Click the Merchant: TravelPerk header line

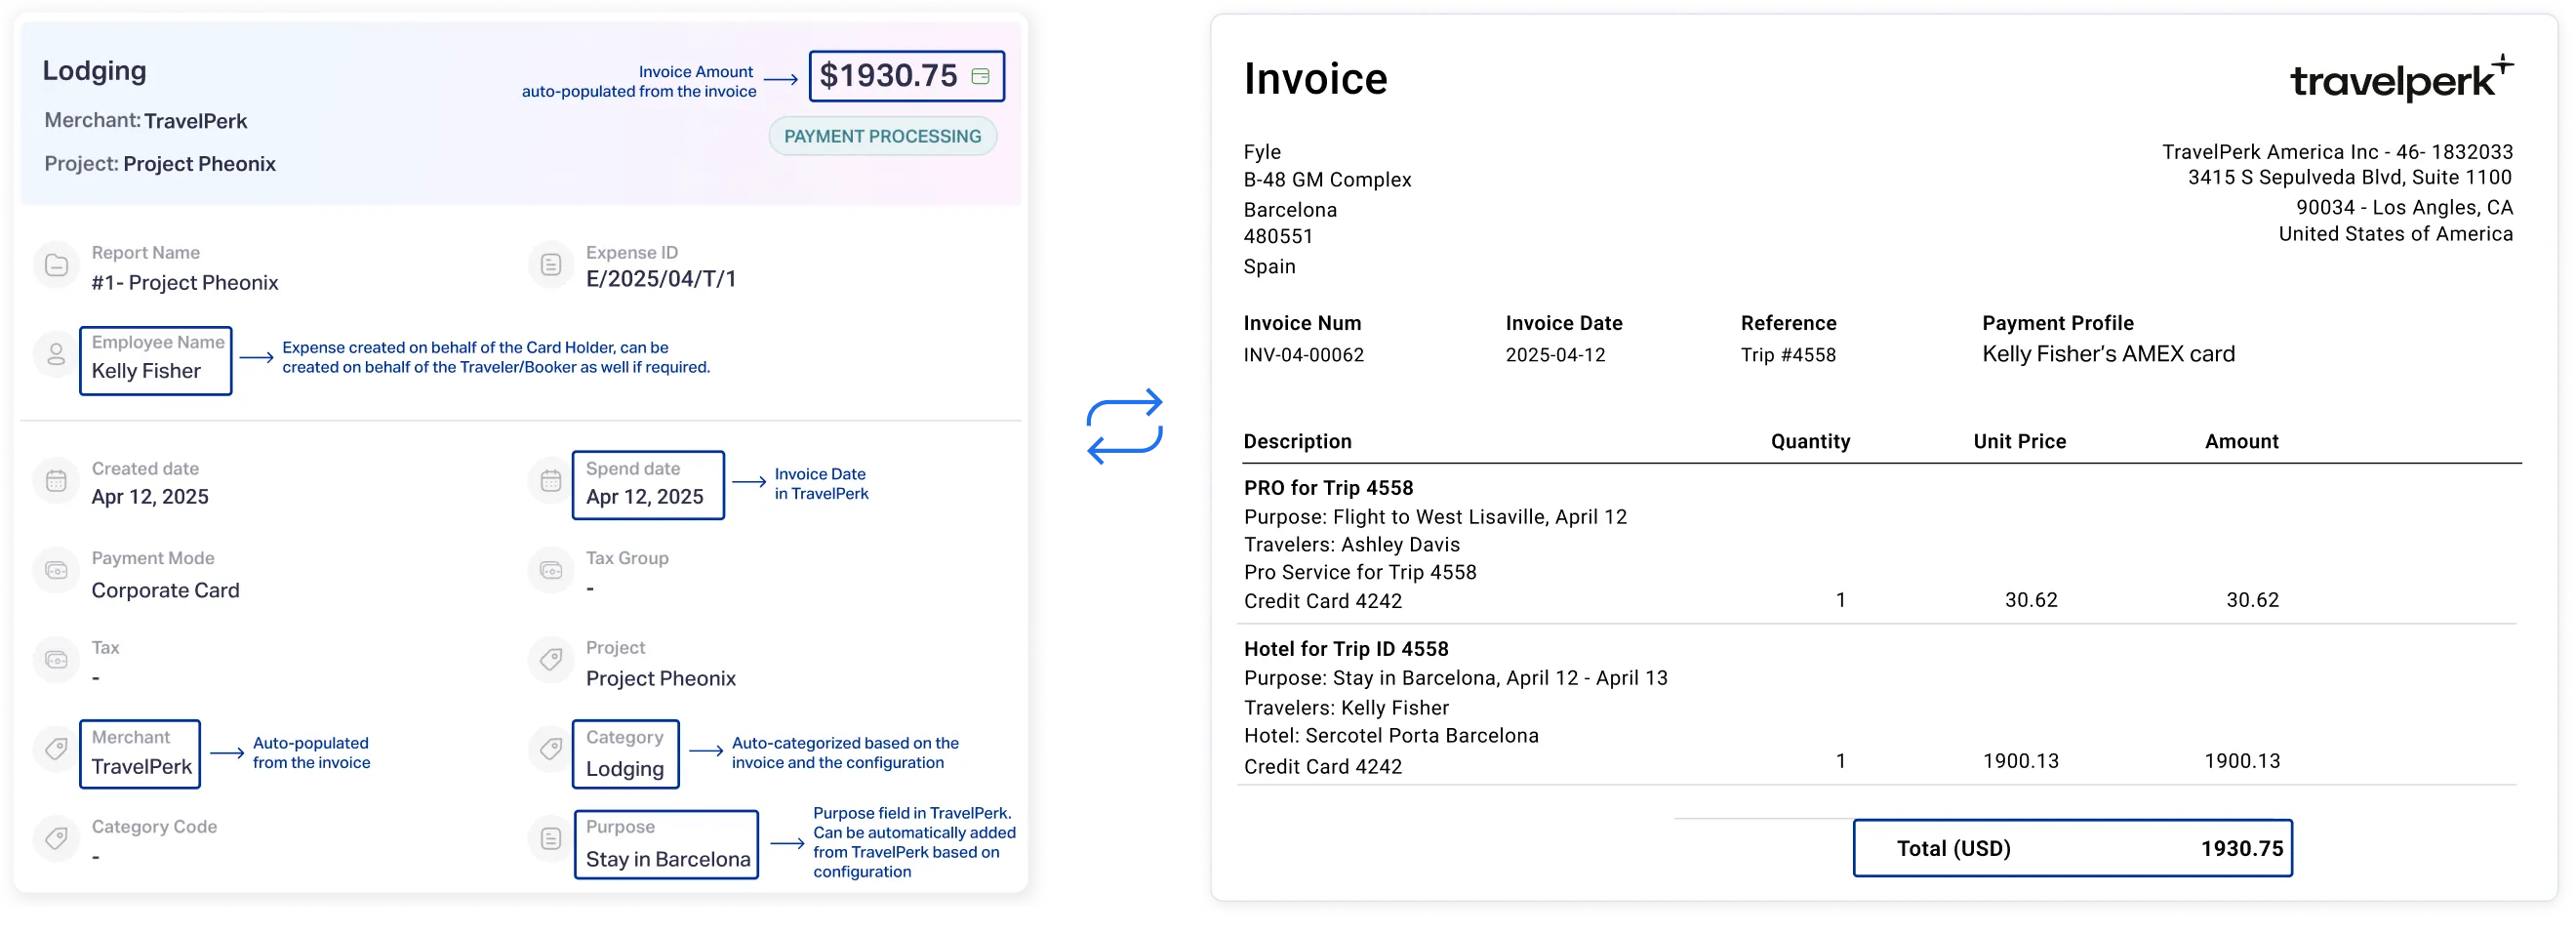pyautogui.click(x=146, y=121)
